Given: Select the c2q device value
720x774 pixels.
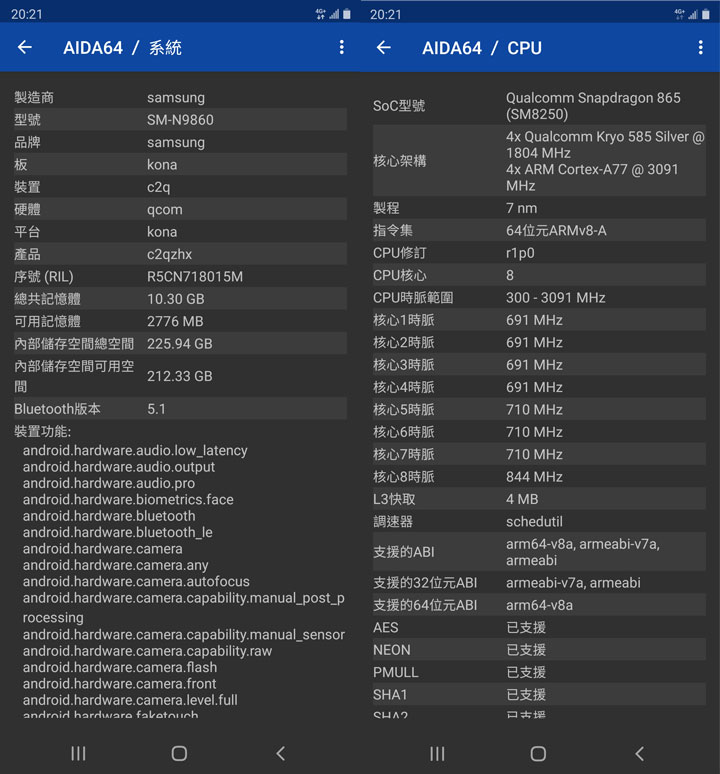Looking at the screenshot, I should 158,187.
